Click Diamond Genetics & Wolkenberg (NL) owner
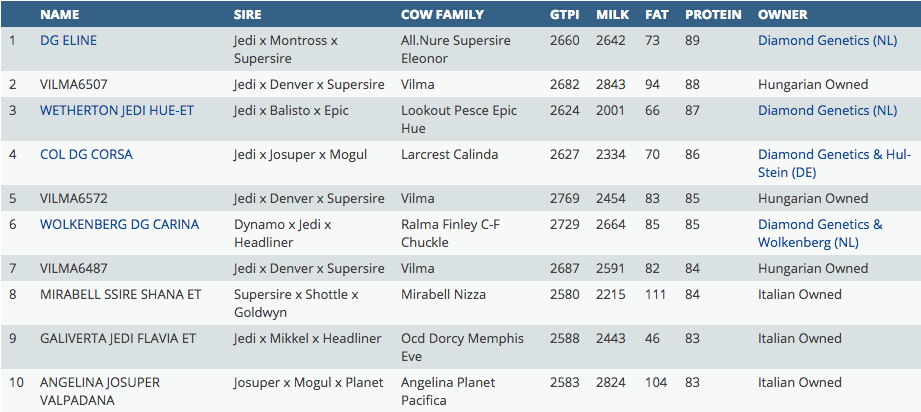Viewport: 921px width, 412px height. click(820, 233)
